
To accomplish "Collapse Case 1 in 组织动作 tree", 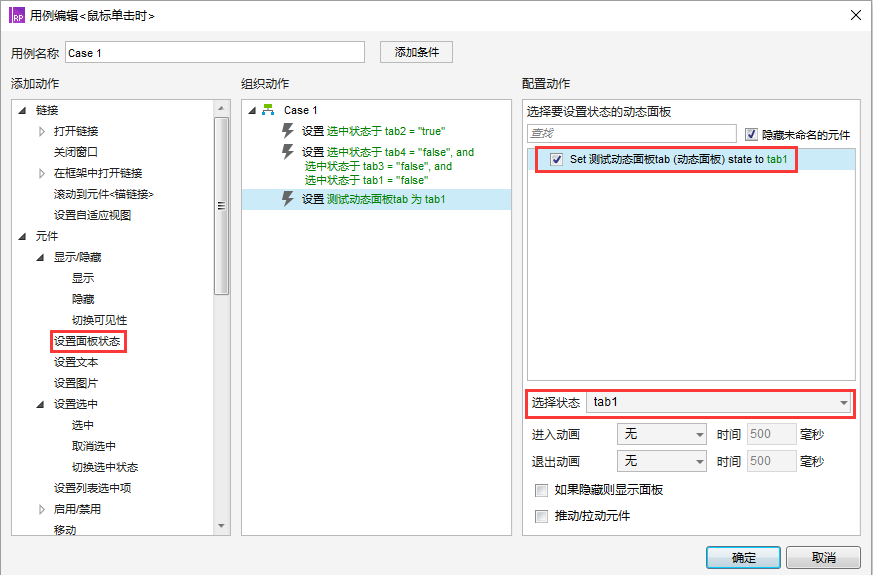I will (252, 110).
